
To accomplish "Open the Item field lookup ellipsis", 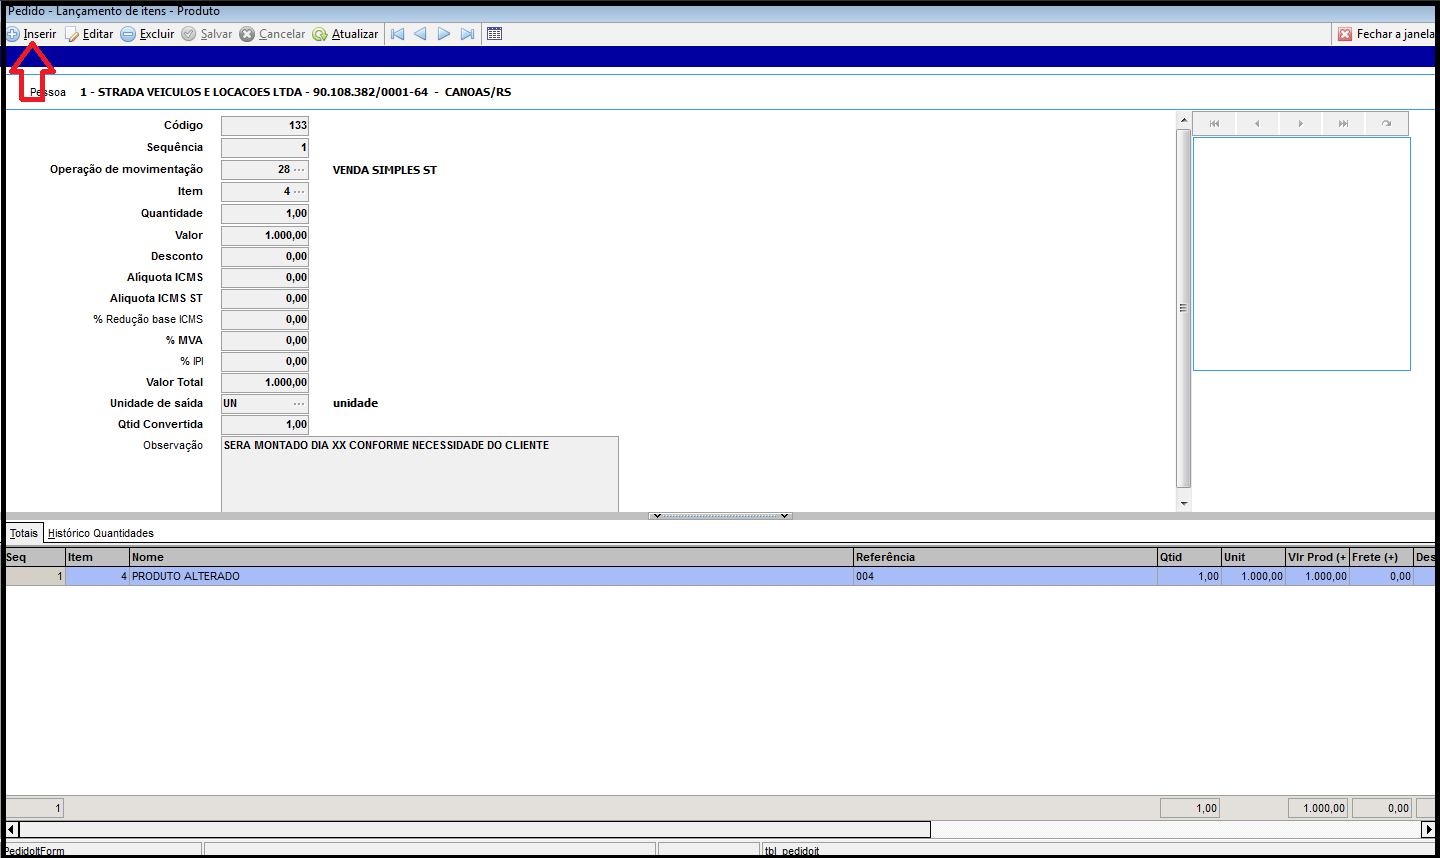I will click(x=298, y=192).
